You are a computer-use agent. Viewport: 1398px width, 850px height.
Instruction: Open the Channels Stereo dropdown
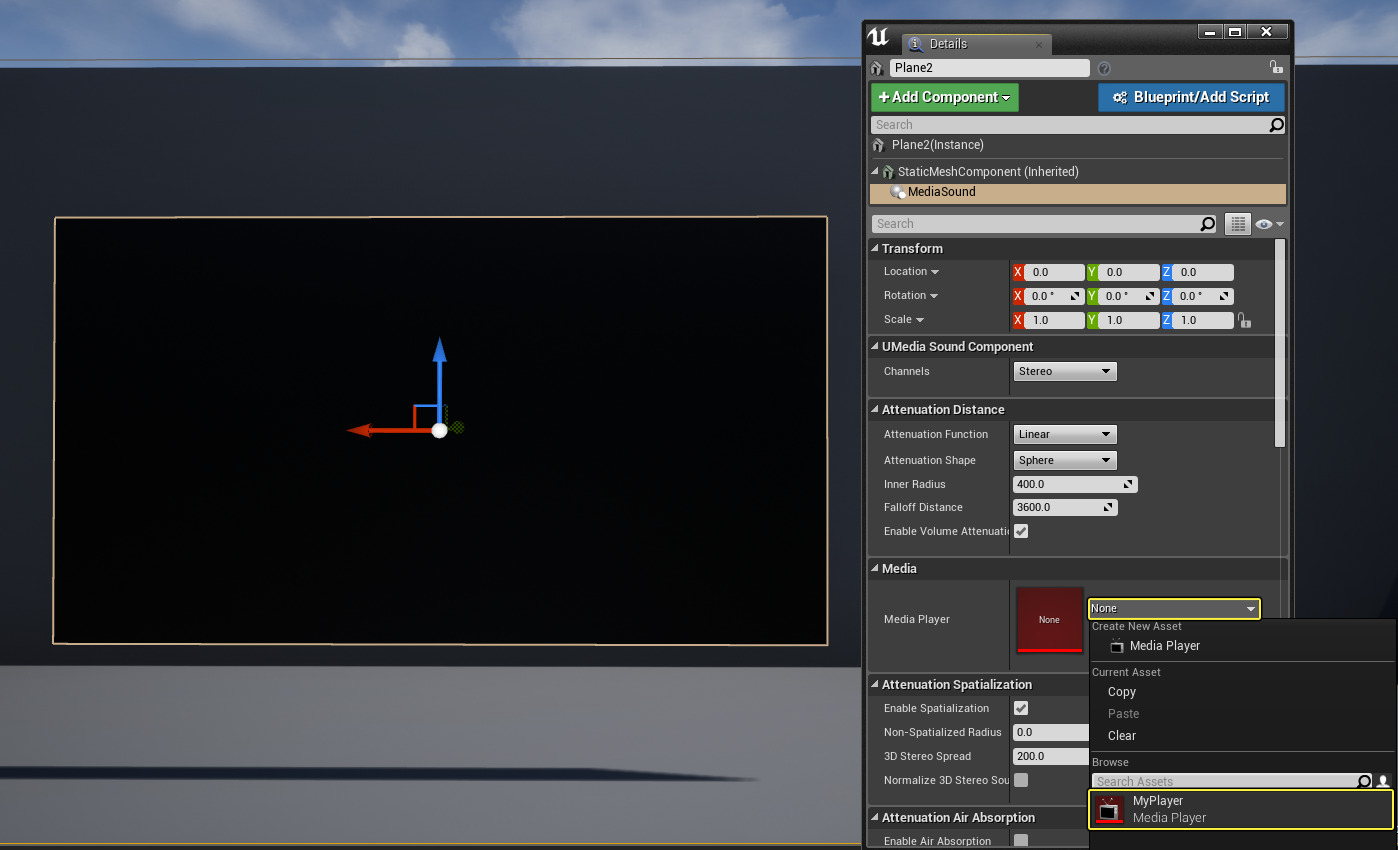1064,371
